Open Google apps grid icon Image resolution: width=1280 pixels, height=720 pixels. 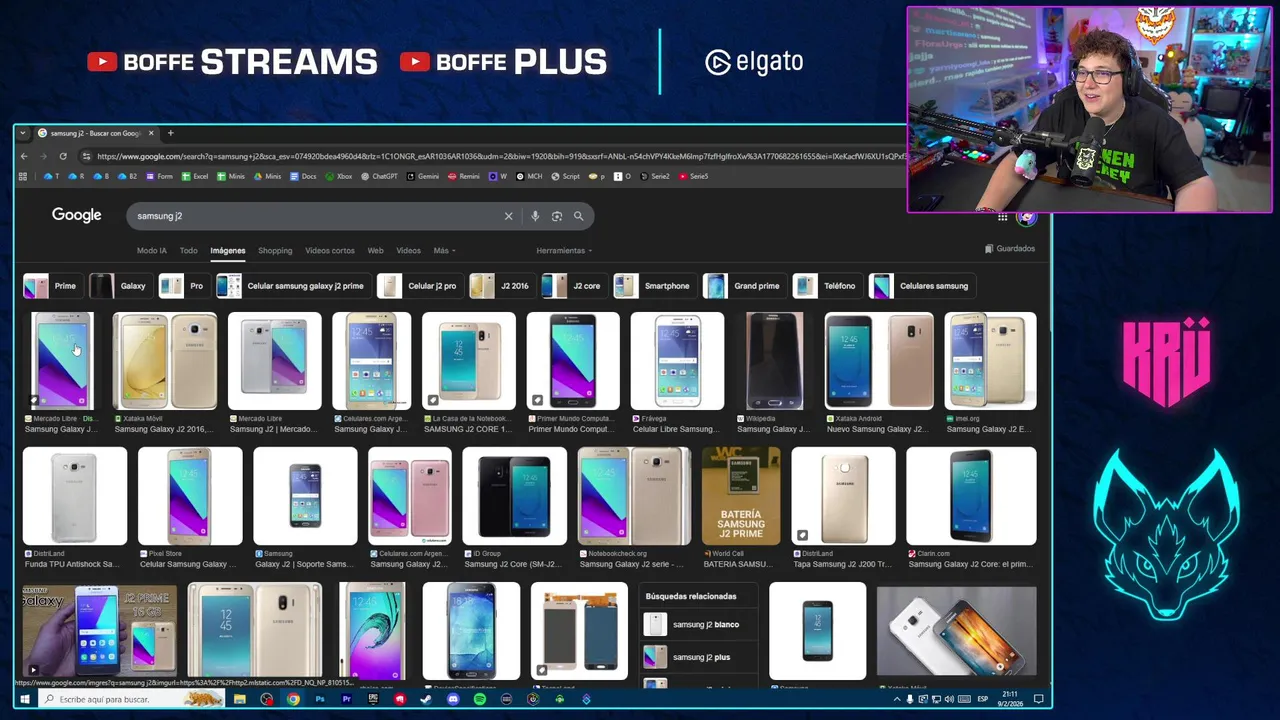click(1002, 217)
